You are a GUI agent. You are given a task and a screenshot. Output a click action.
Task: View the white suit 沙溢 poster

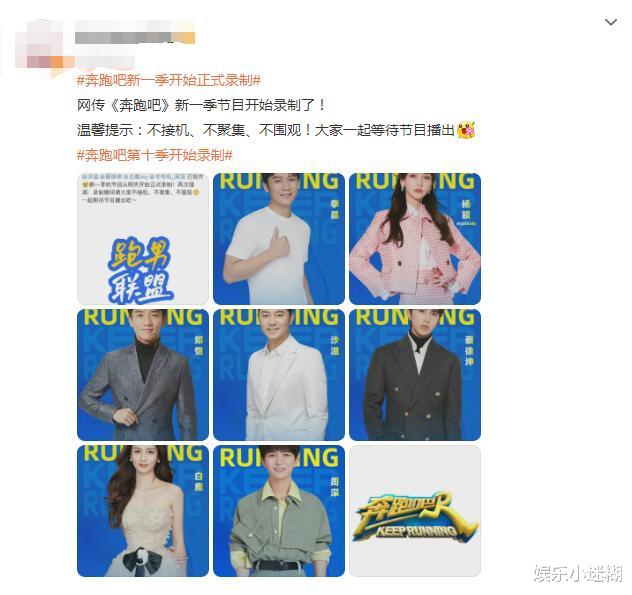click(279, 375)
